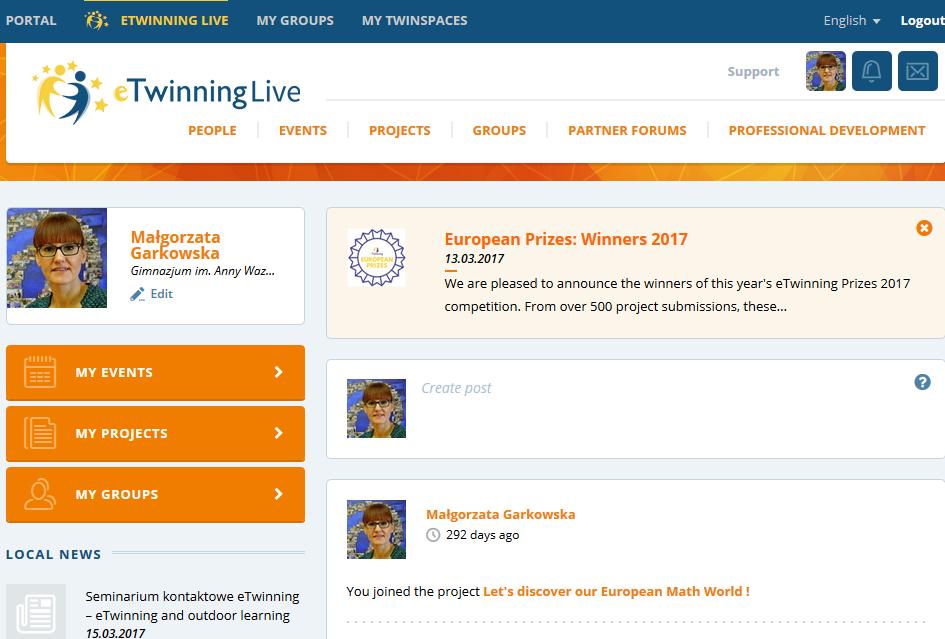Click the edit pencil icon
Image resolution: width=945 pixels, height=639 pixels.
[137, 294]
